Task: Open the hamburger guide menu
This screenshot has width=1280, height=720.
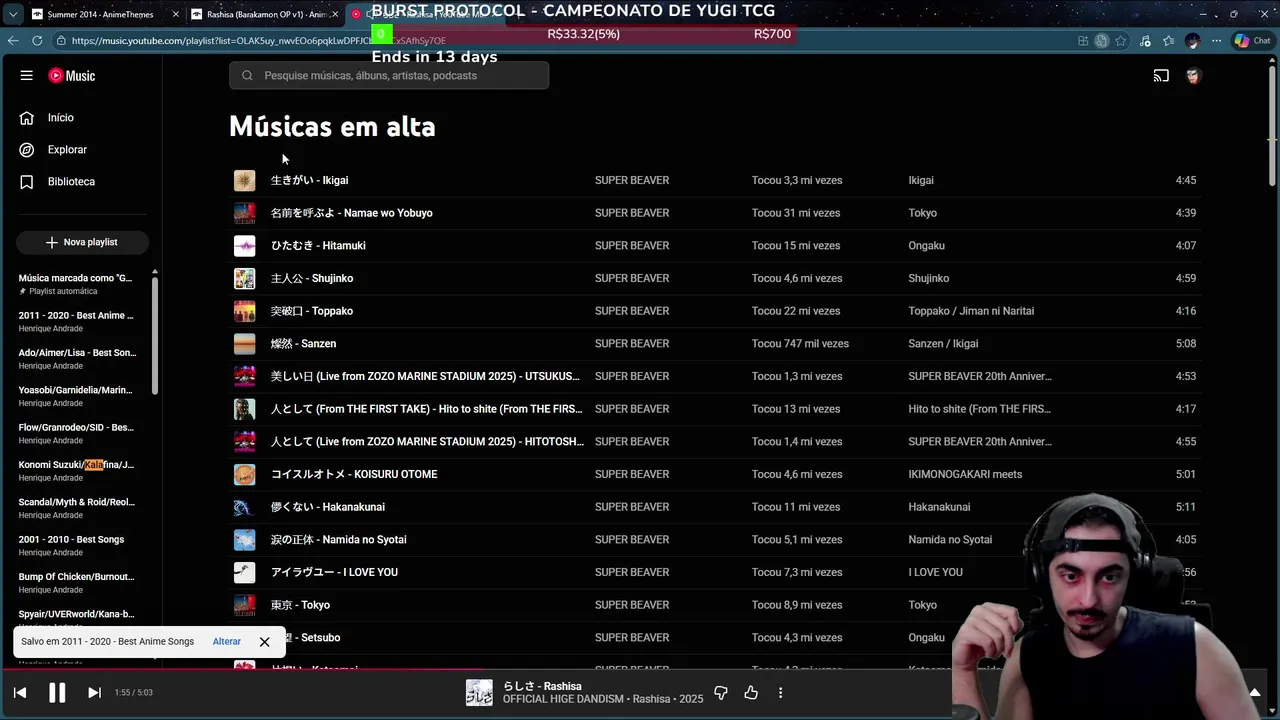Action: click(x=27, y=76)
